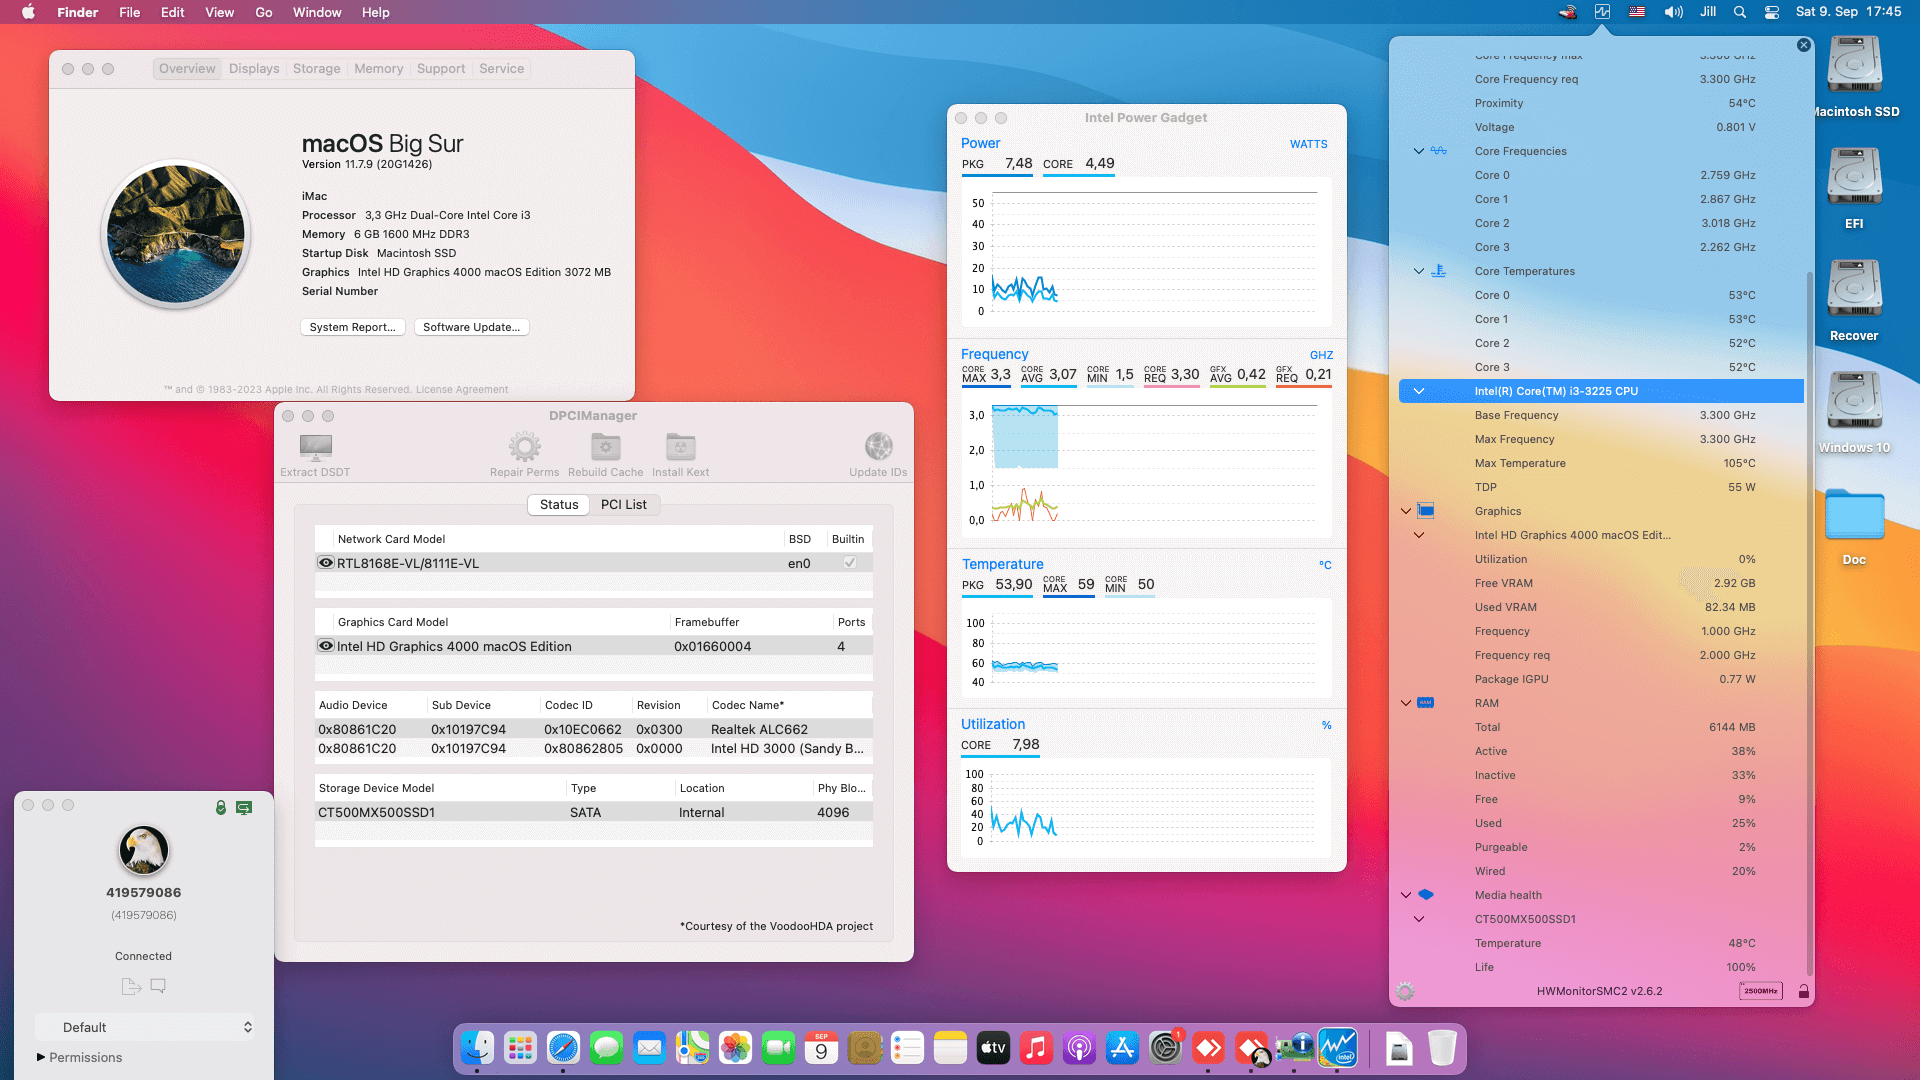Click Extract DSDT icon in DPCIManager toolbar

point(315,446)
